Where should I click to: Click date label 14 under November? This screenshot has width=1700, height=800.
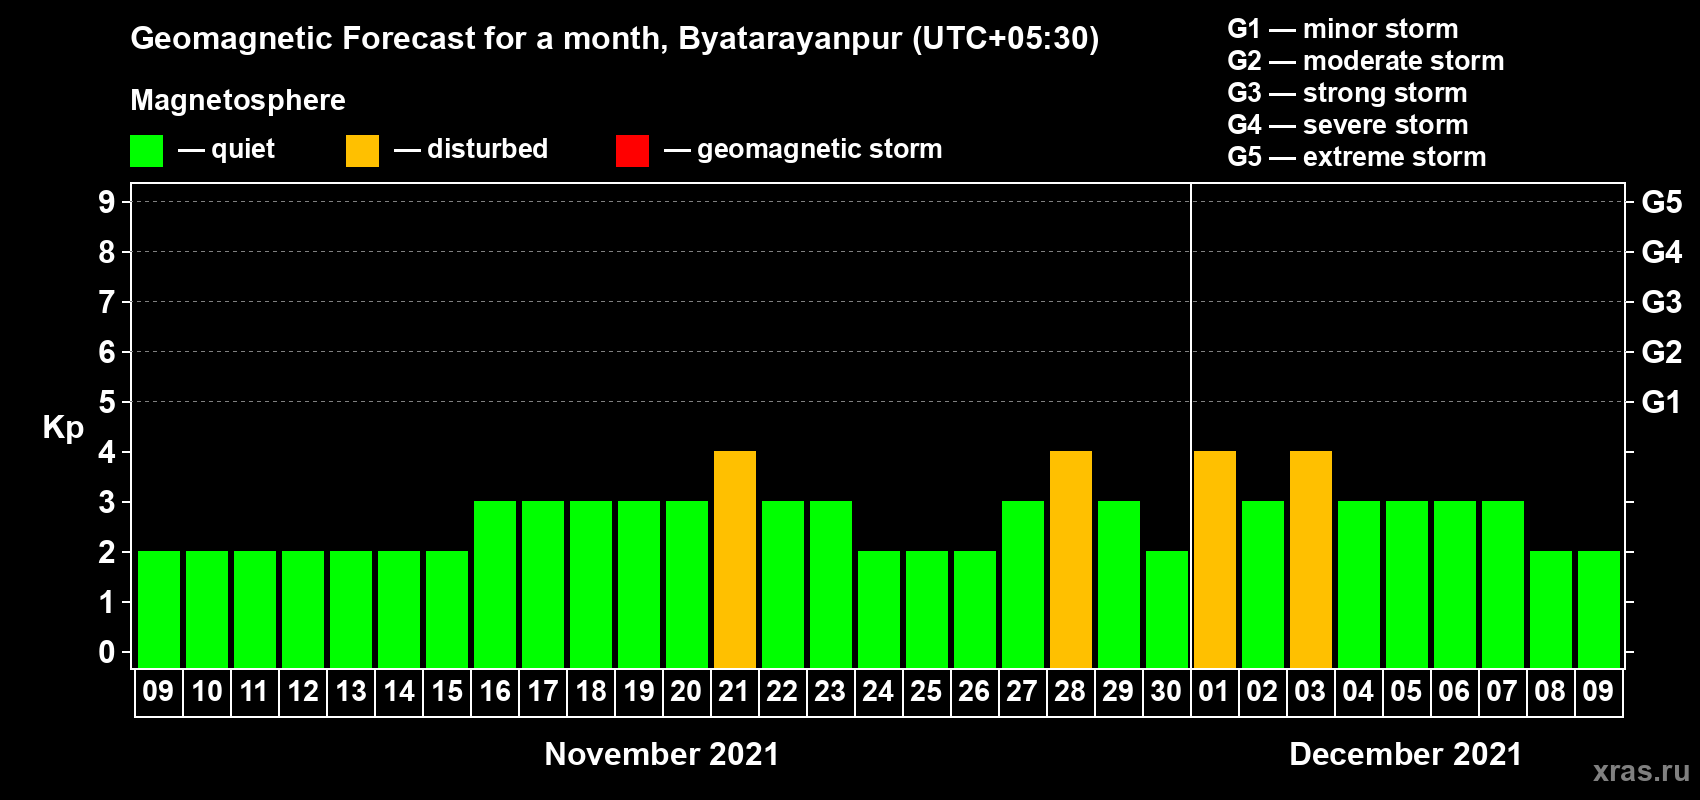(399, 692)
